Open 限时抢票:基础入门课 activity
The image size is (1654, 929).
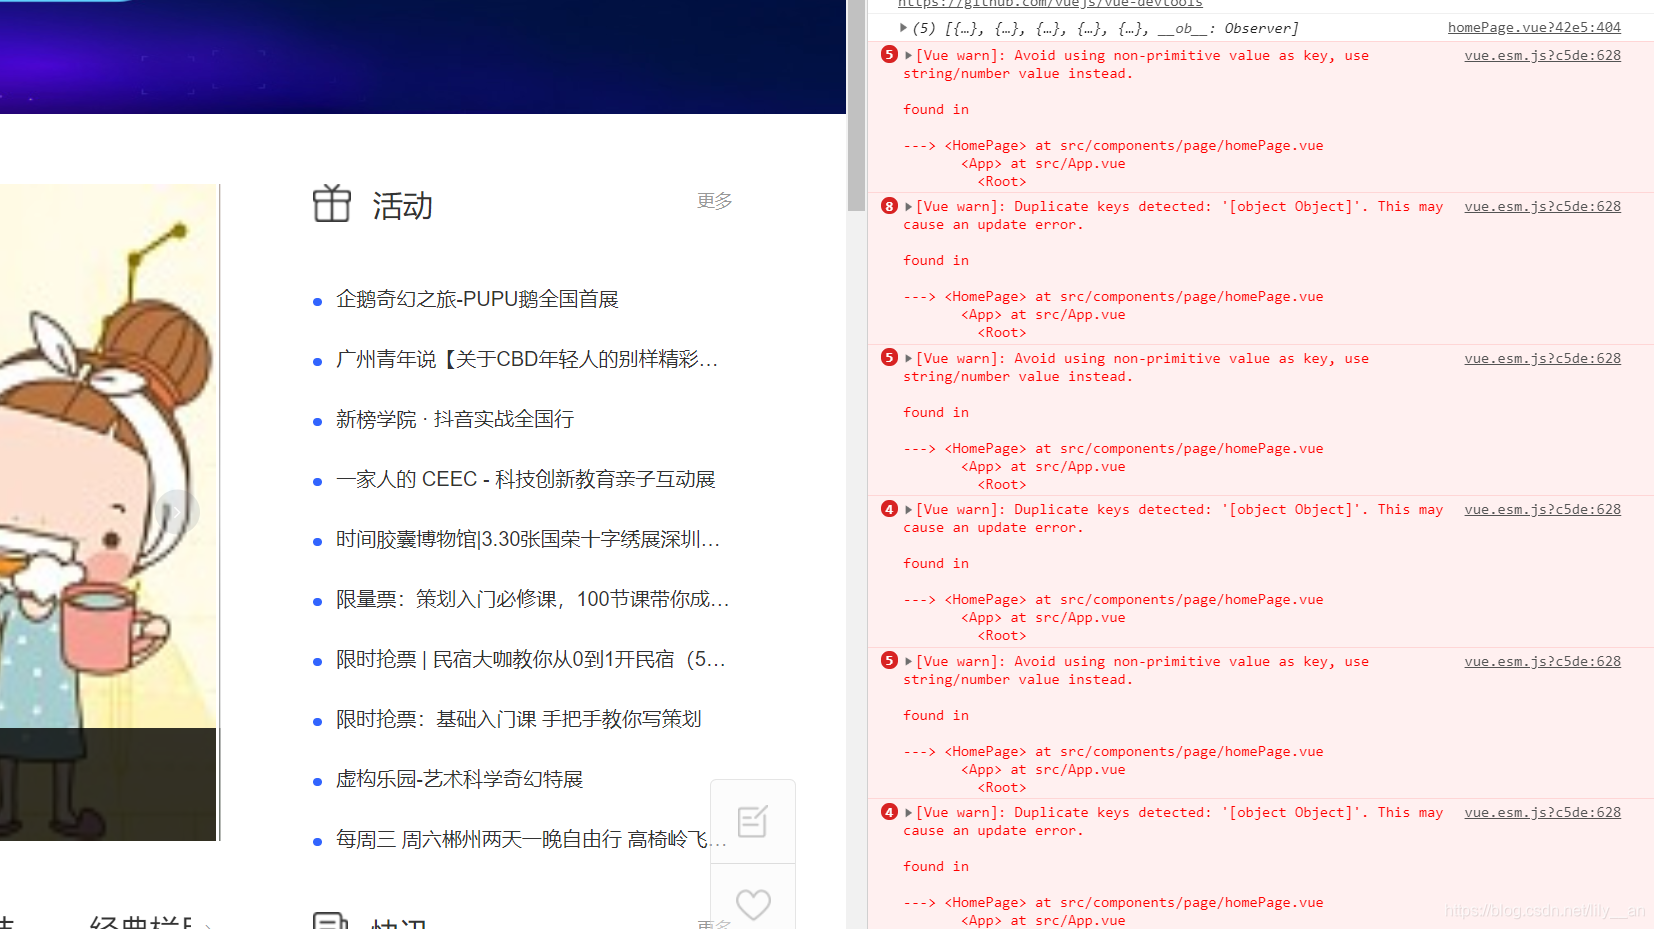(519, 719)
